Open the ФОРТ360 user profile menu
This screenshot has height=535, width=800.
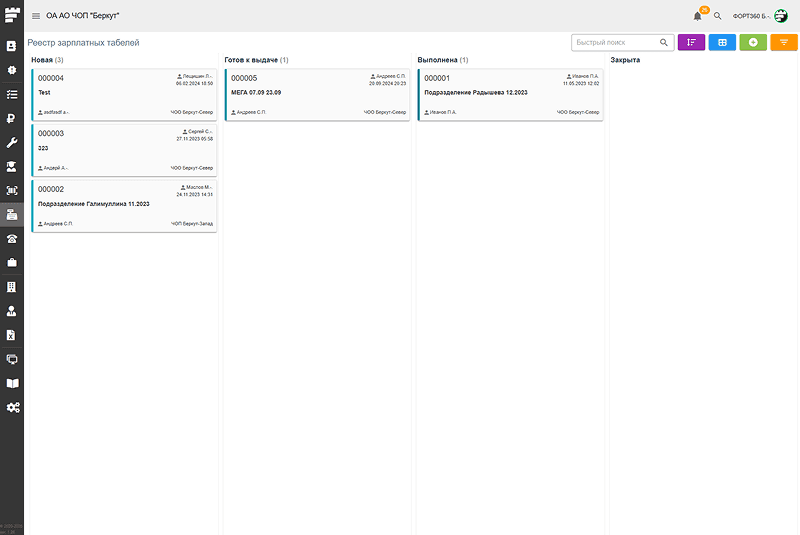point(760,16)
